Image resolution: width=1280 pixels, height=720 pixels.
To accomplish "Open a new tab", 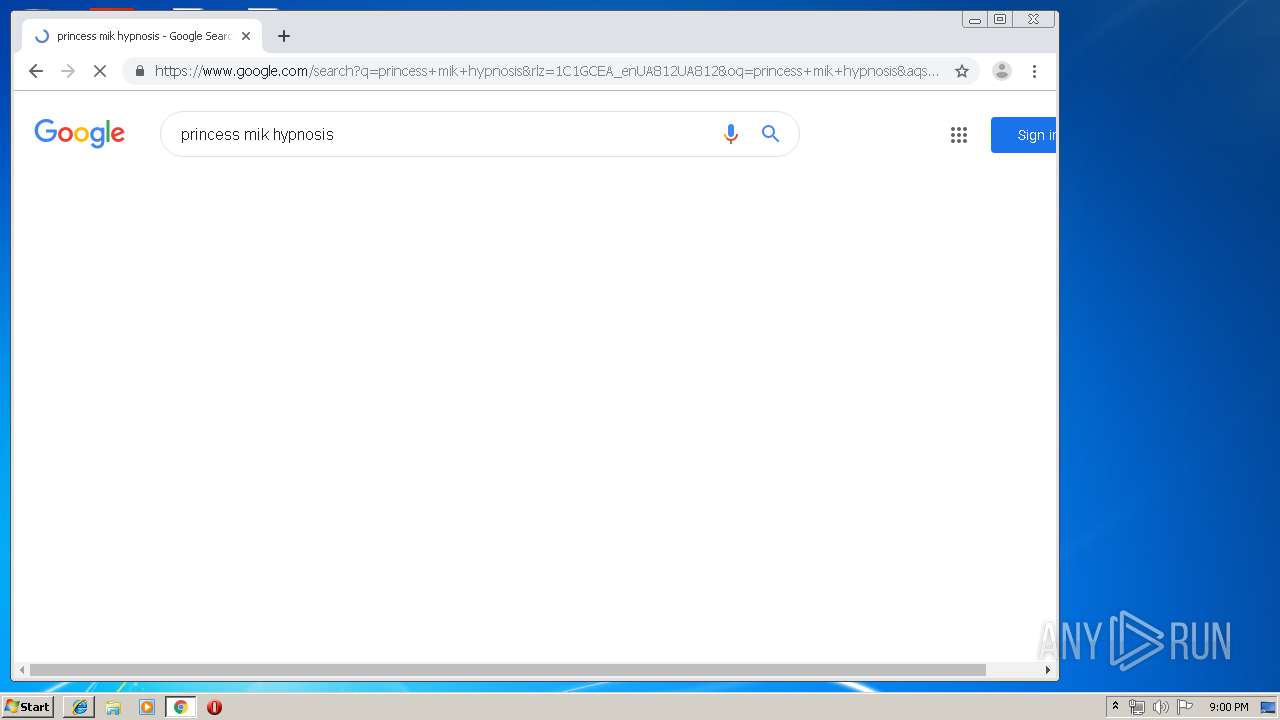I will (x=284, y=36).
